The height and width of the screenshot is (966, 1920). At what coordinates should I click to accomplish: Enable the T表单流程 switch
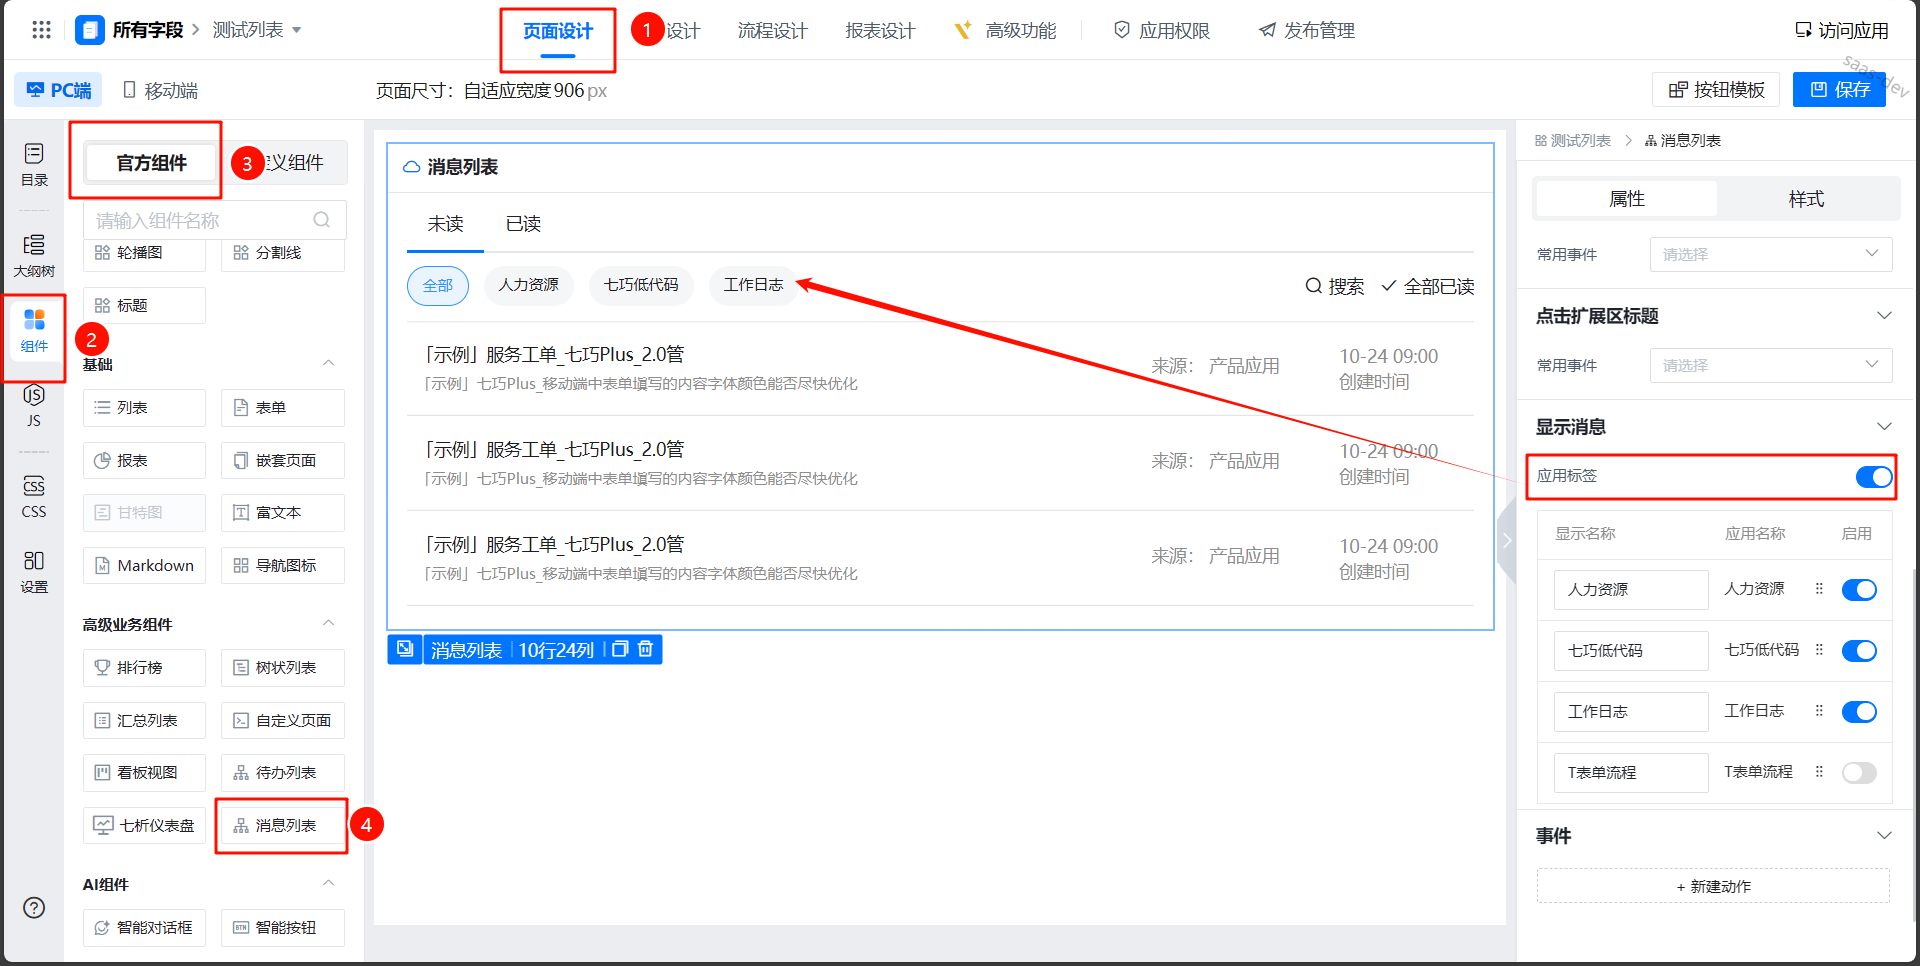click(1859, 773)
